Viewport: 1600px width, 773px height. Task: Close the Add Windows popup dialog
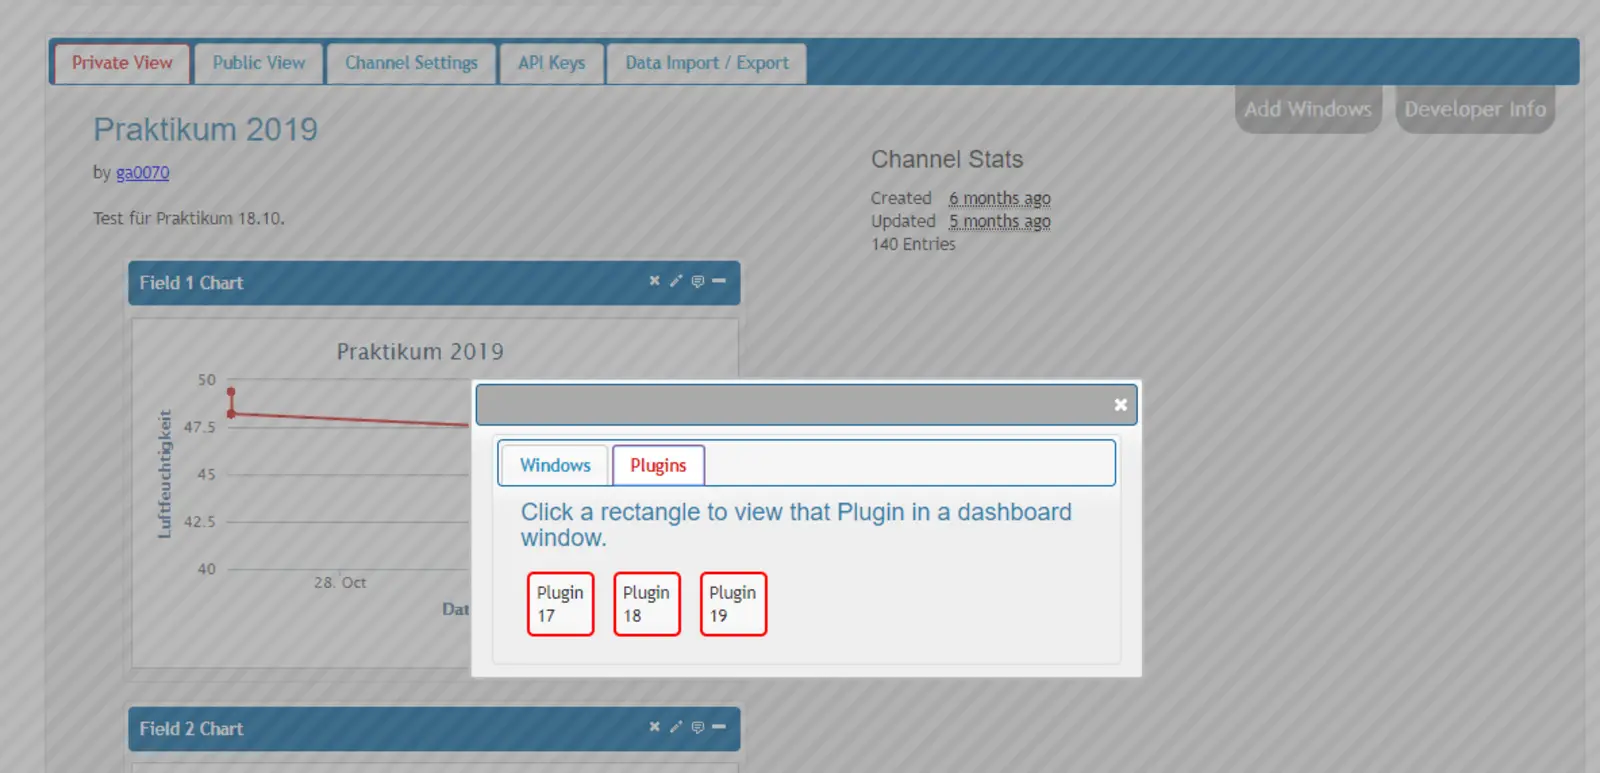coord(1120,405)
